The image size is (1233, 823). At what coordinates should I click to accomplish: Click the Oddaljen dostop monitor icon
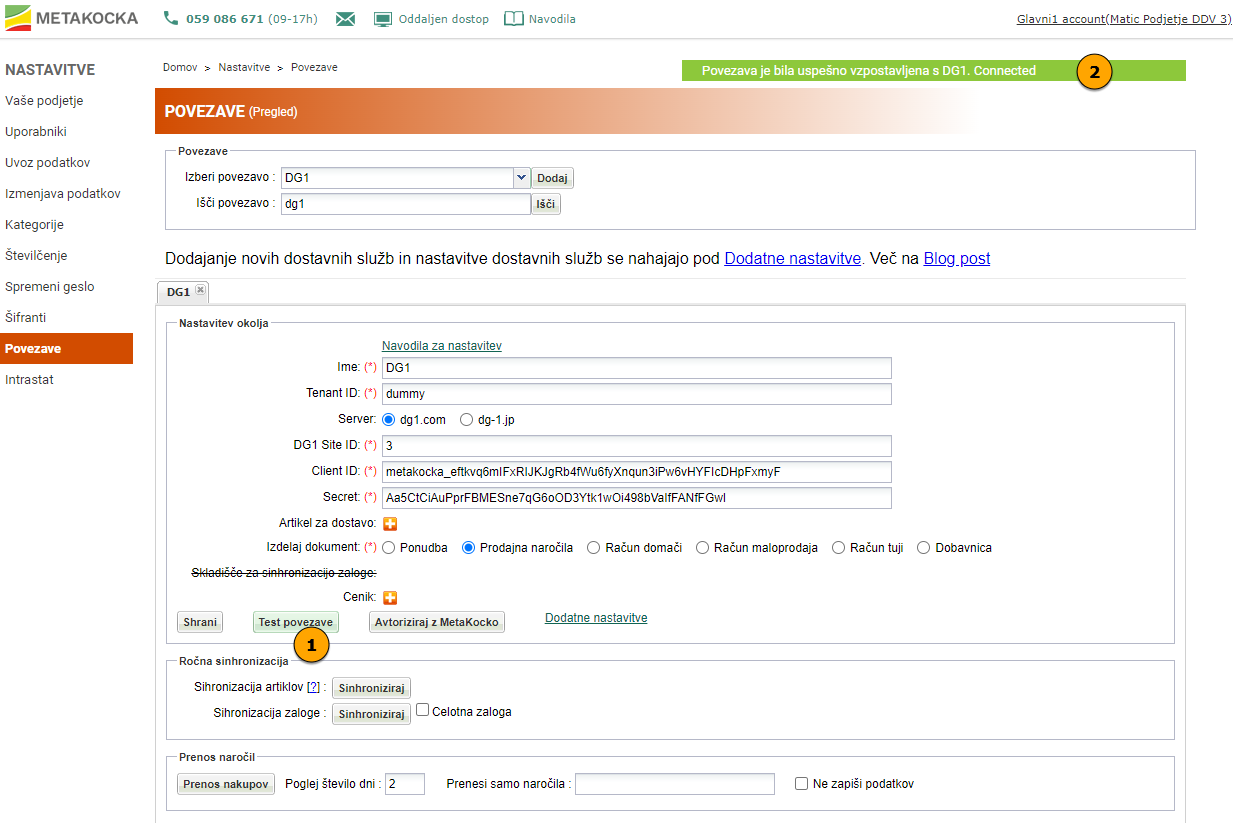(383, 19)
